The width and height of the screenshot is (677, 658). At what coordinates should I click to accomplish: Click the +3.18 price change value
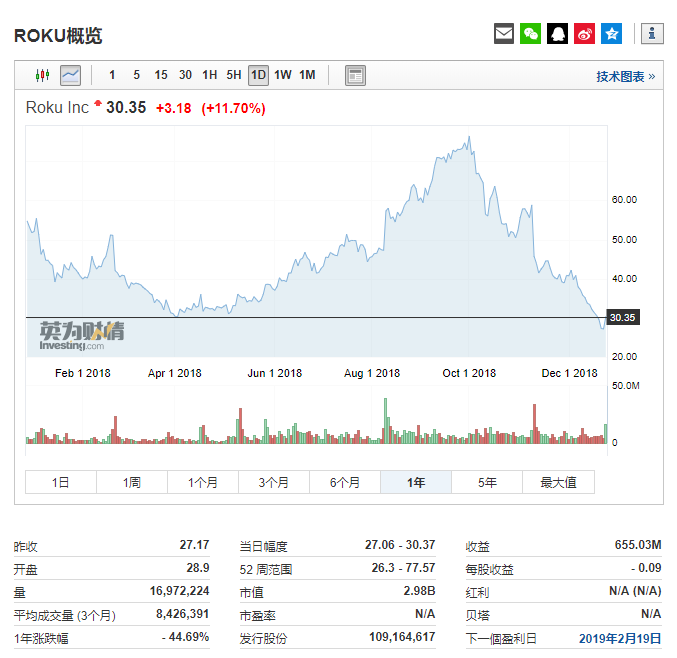click(173, 108)
